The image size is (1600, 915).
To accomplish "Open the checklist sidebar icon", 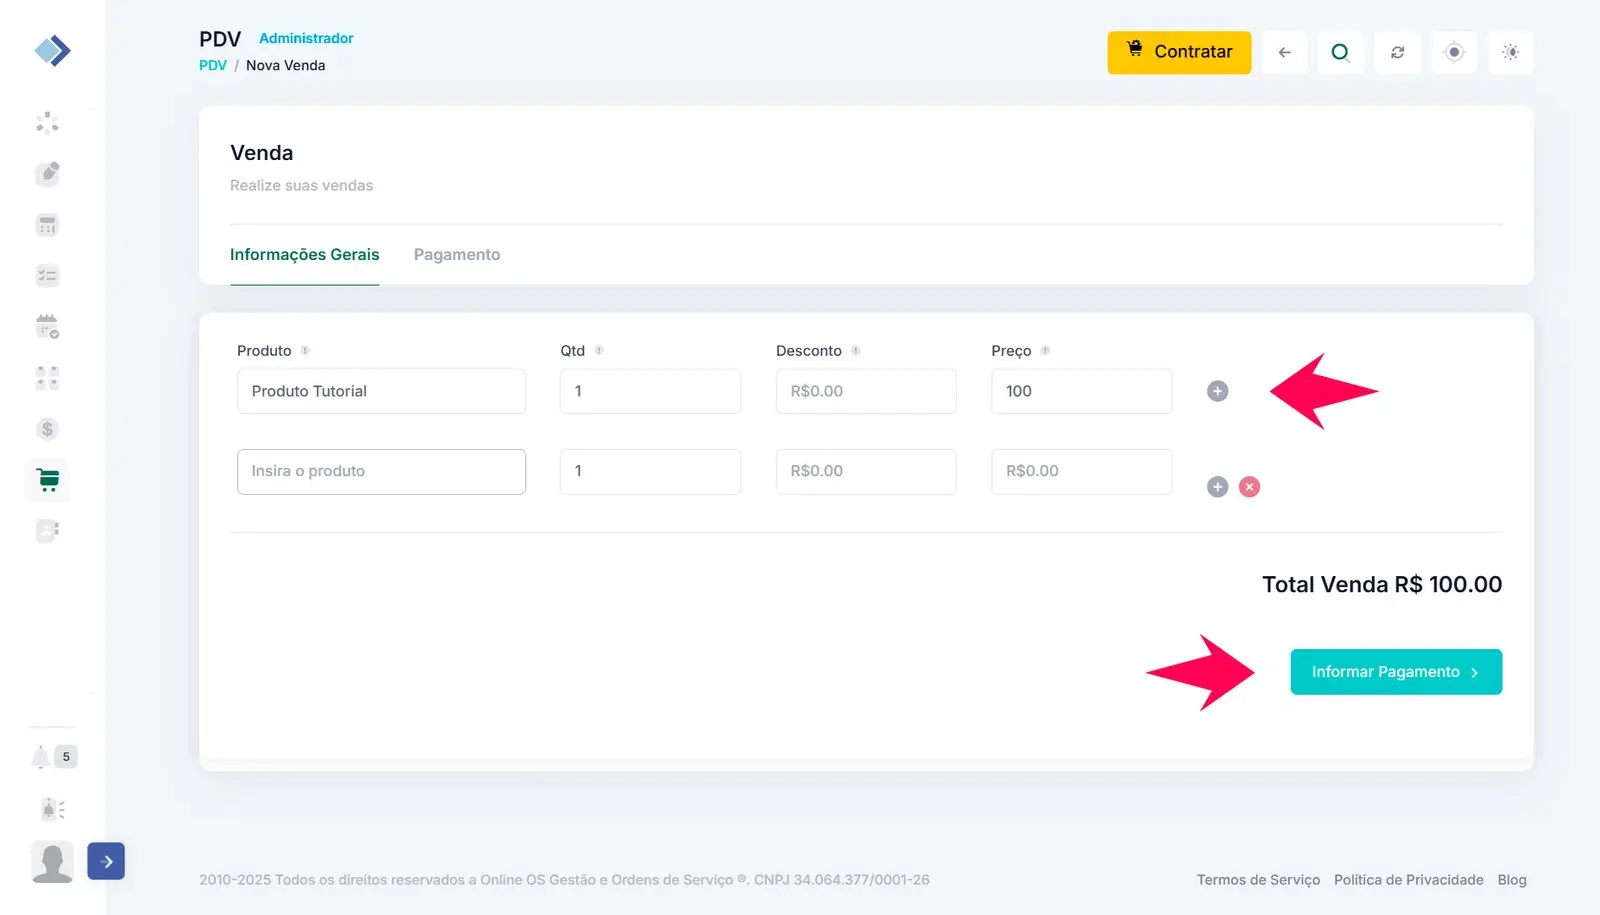I will [47, 275].
